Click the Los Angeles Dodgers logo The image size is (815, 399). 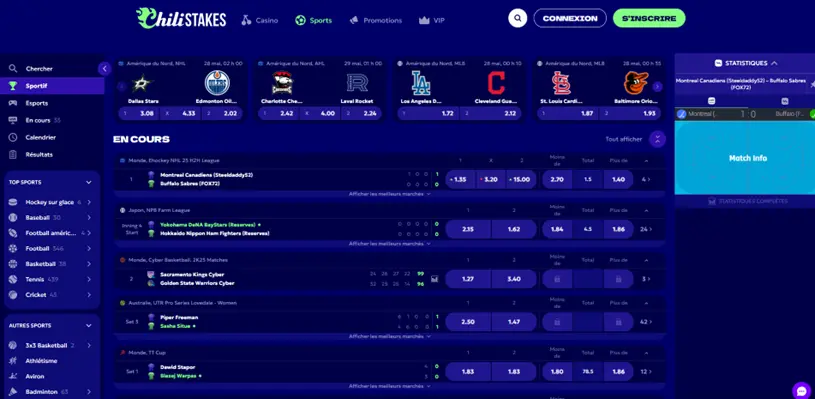coord(420,83)
